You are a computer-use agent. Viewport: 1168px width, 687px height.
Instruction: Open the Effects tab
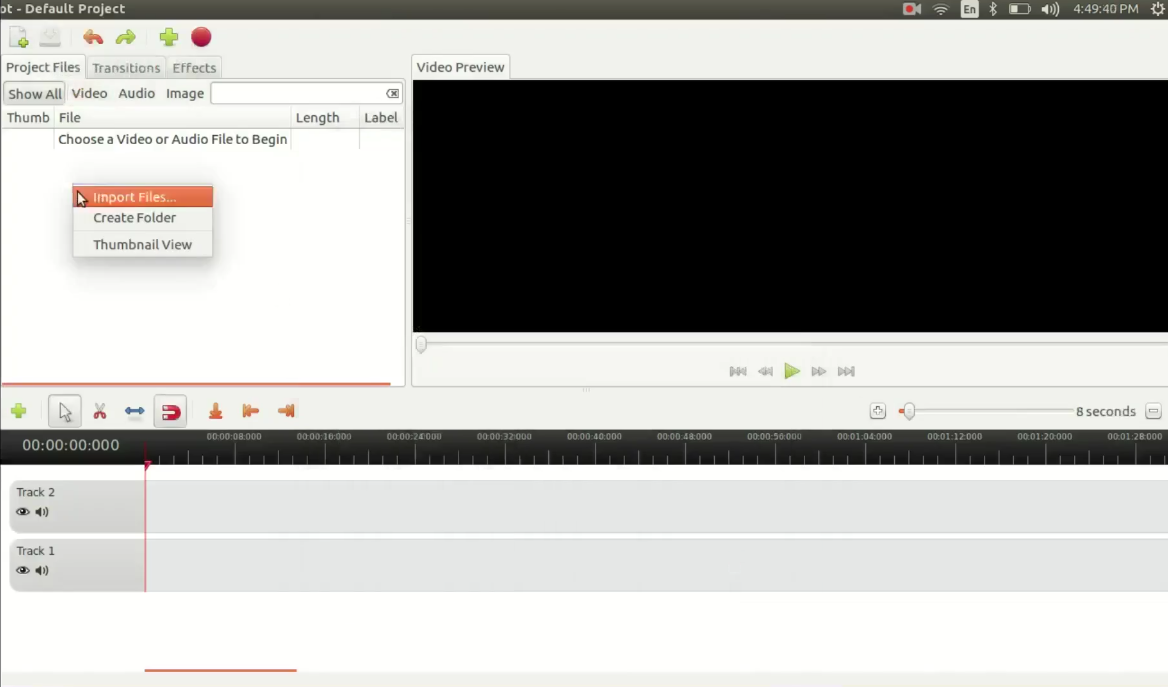pyautogui.click(x=194, y=68)
